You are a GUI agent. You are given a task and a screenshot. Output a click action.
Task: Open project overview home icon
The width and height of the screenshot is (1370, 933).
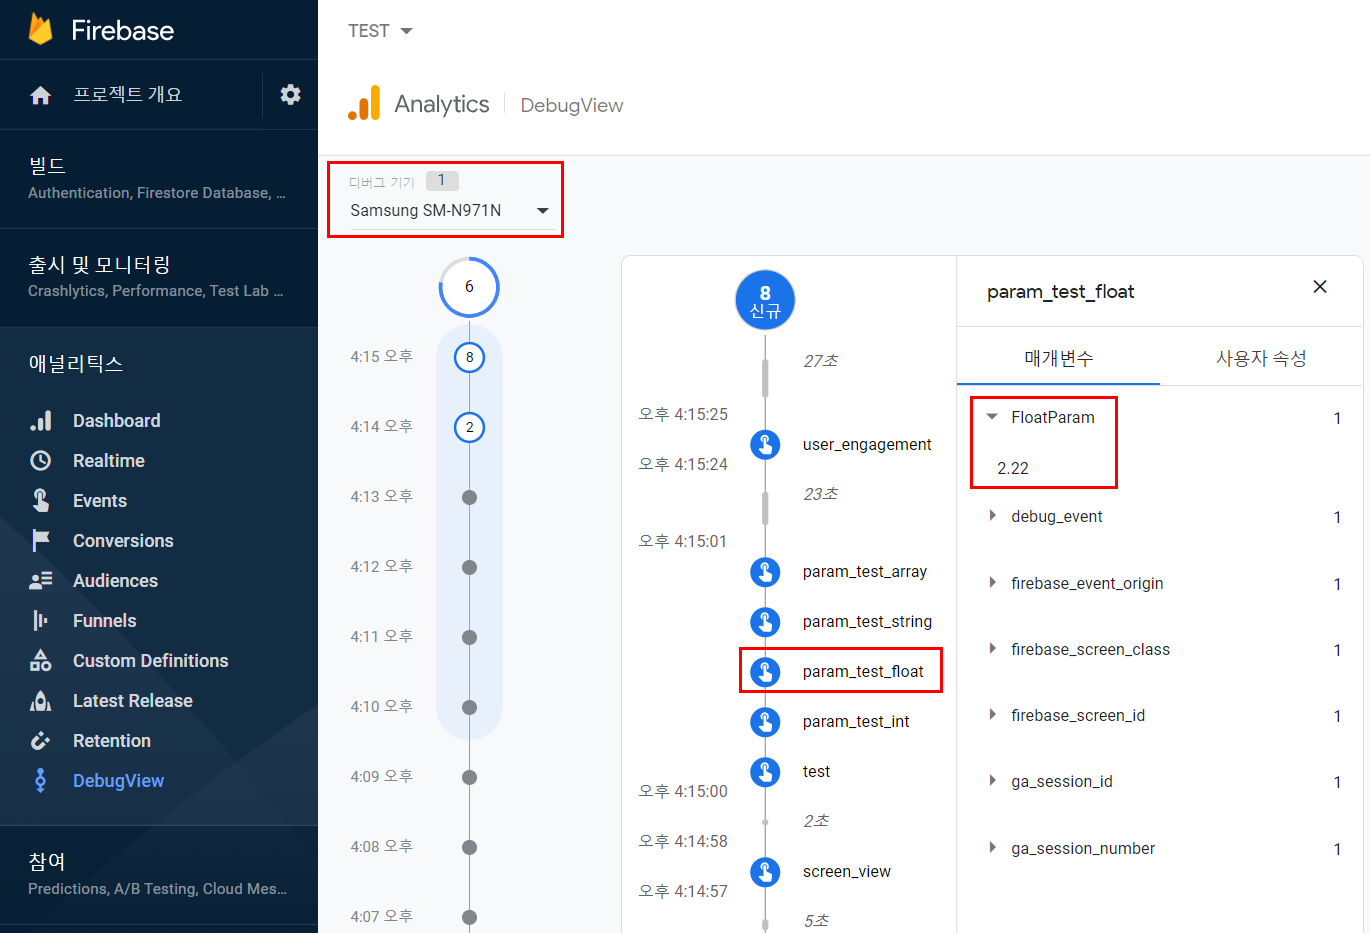pos(41,95)
